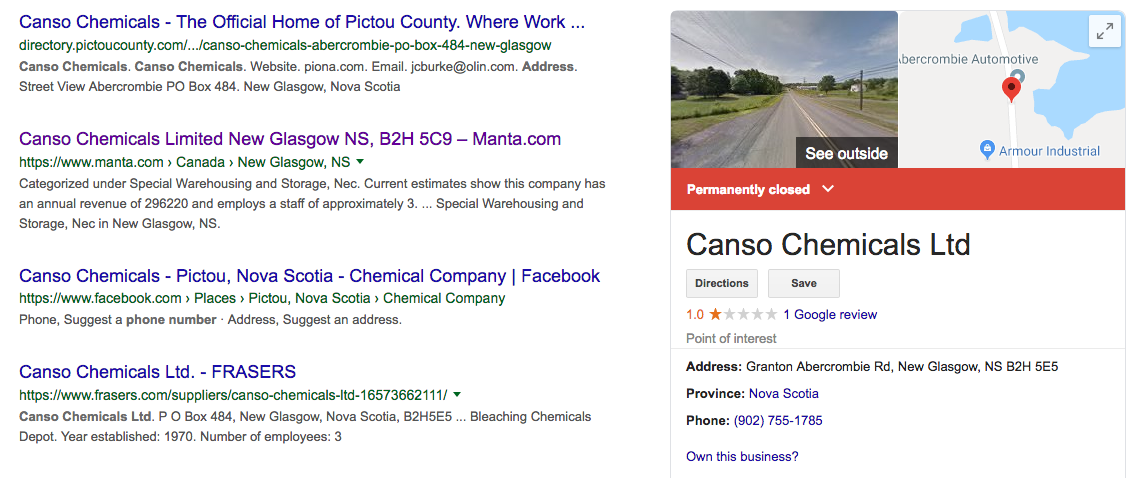Open the Canso Chemicals Facebook result
Screen dimensions: 1127x478
309,276
